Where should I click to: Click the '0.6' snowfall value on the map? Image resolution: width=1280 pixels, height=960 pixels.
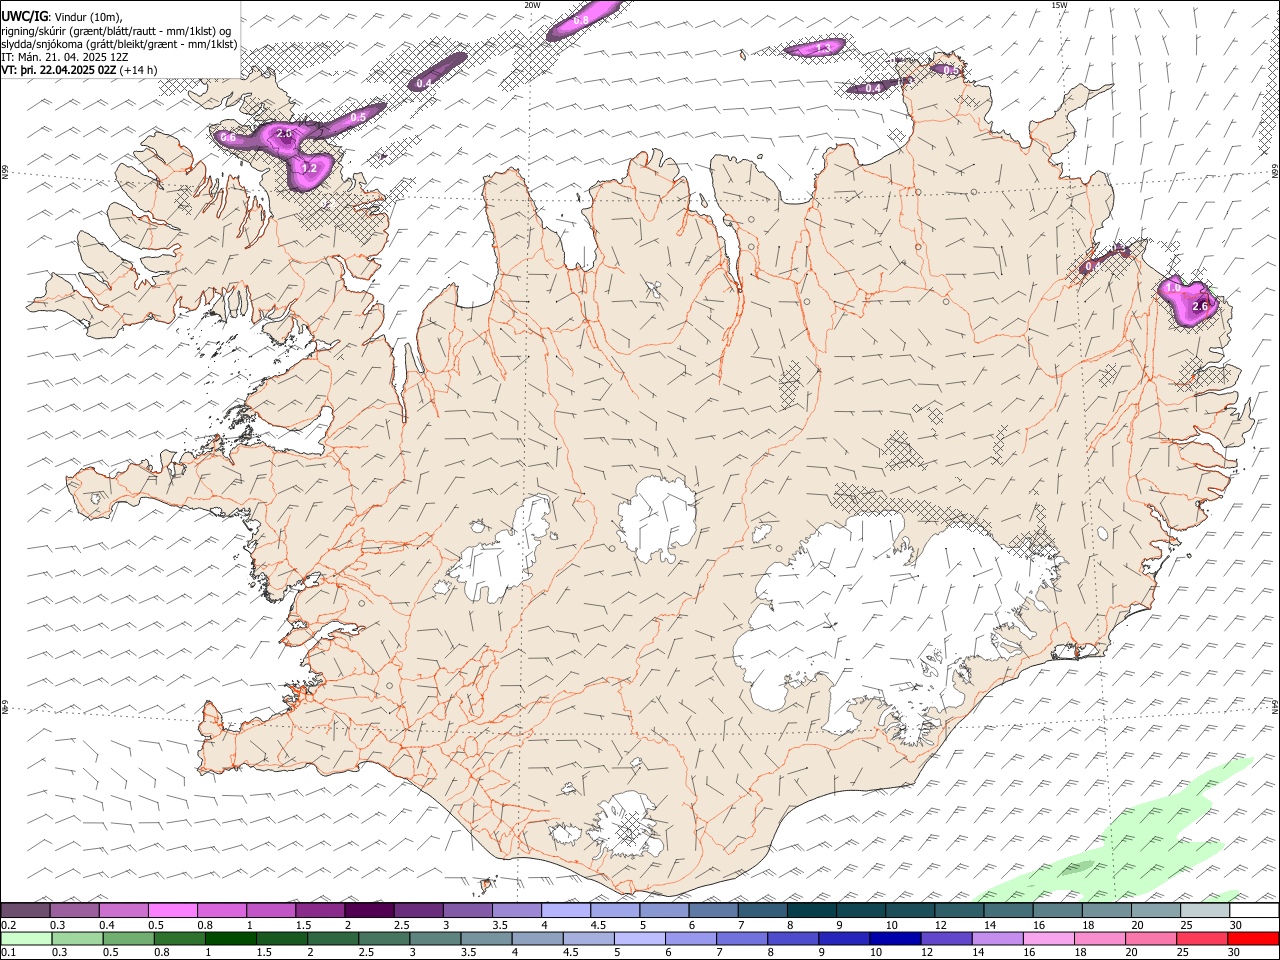[x=227, y=137]
